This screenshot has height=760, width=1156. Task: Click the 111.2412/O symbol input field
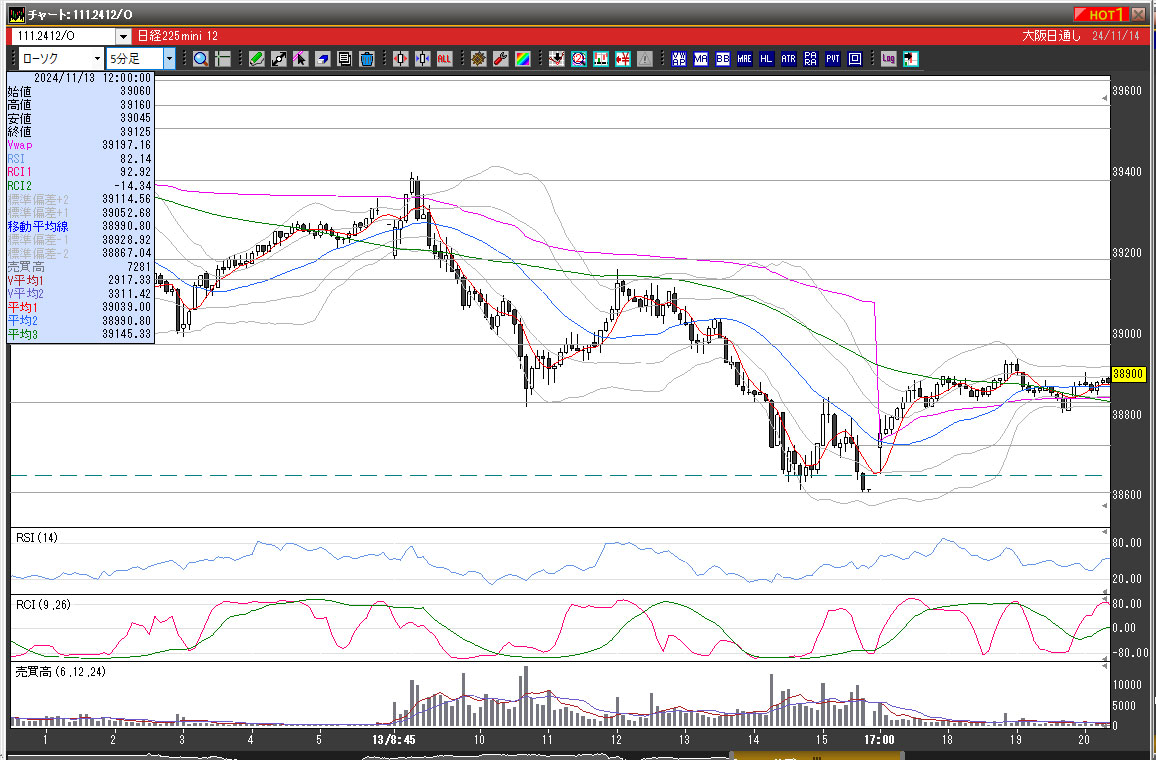pyautogui.click(x=65, y=36)
